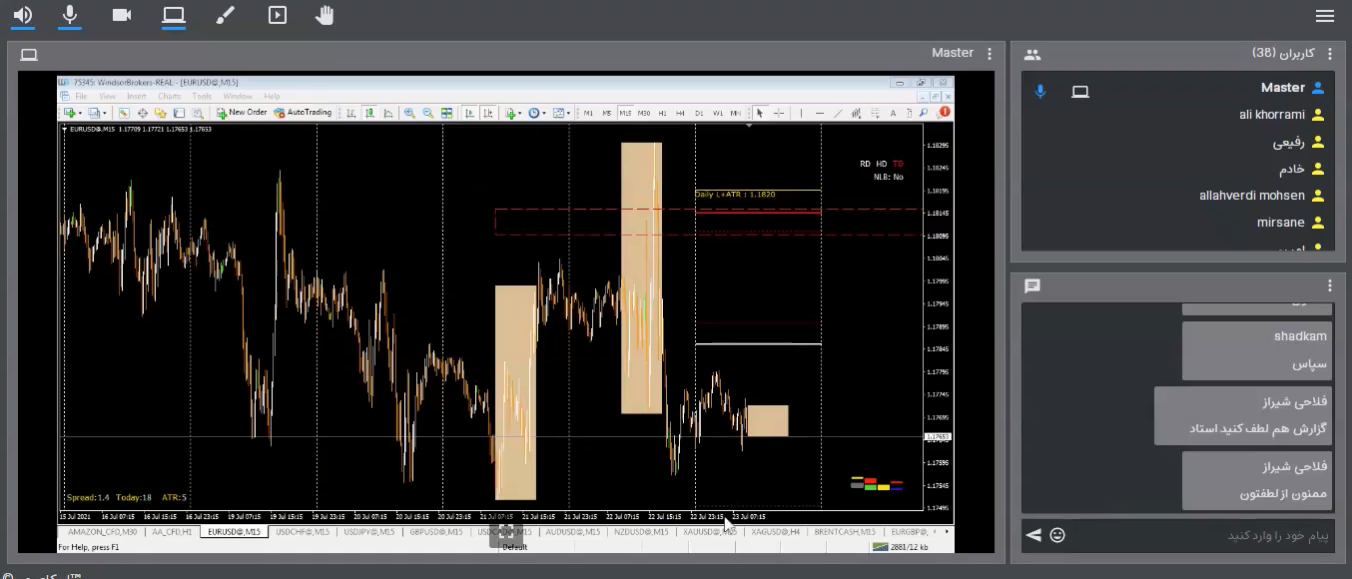1352x579 pixels.
Task: Click the fullscreen overlay icon below the chart
Action: pos(506,533)
